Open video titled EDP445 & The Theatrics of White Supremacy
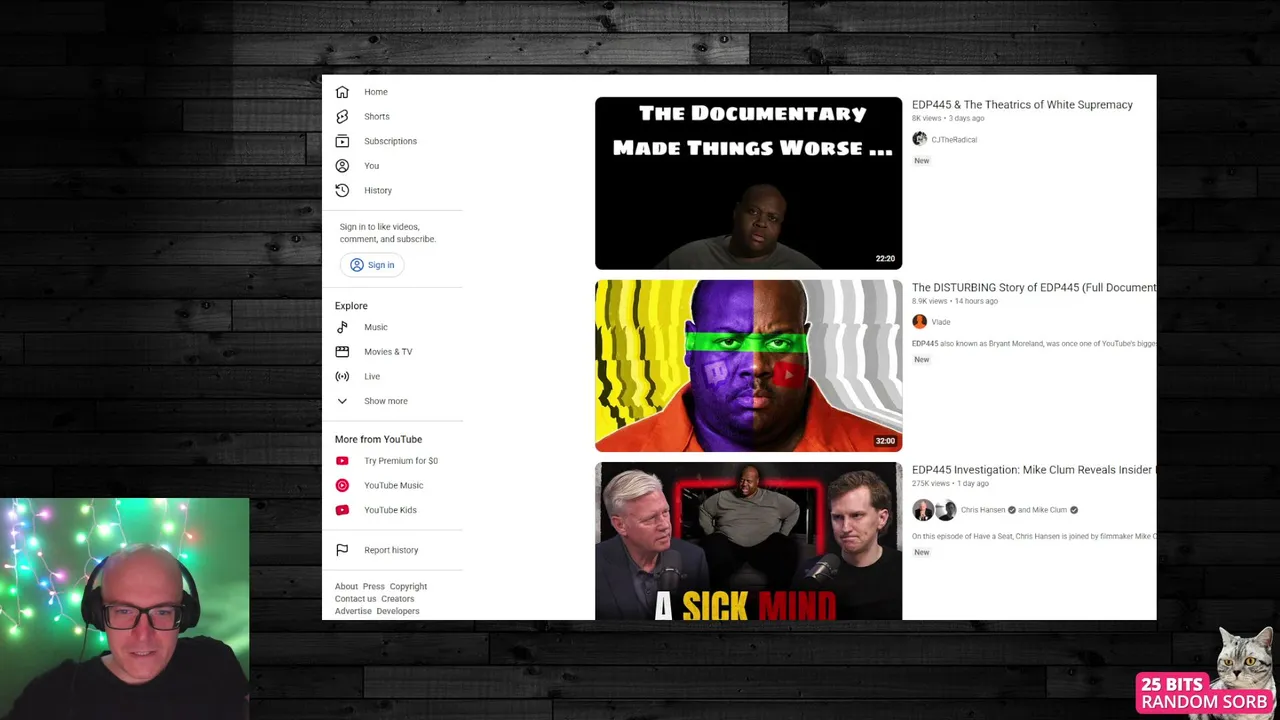This screenshot has height=720, width=1280. tap(1022, 105)
